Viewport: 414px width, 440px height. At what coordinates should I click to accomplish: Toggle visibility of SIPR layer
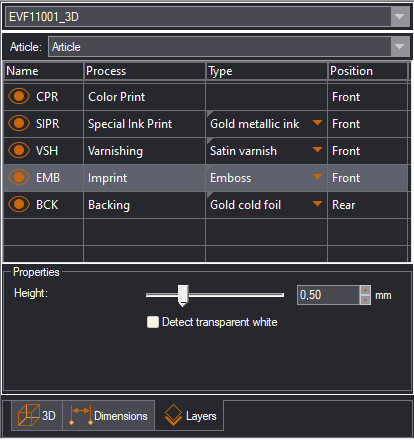tap(19, 123)
